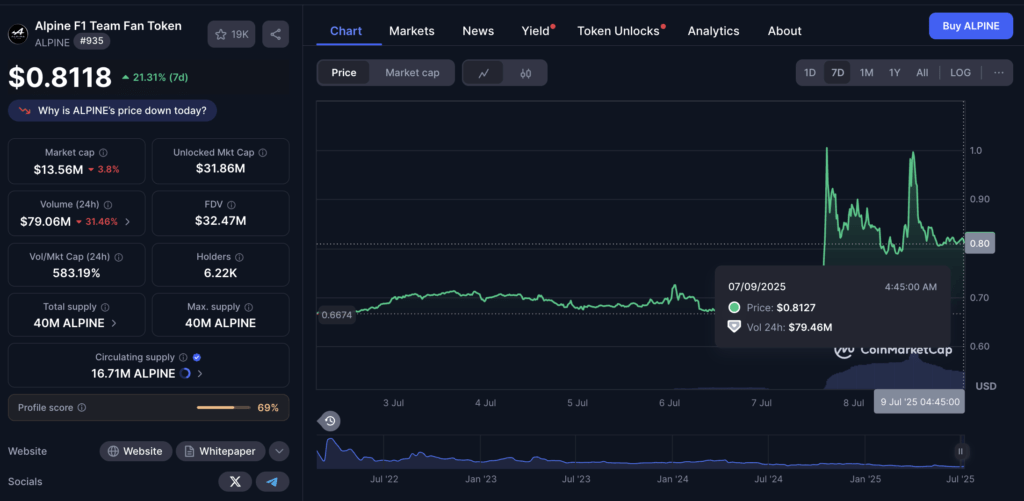Screen dimensions: 1024x501
Task: Click the verified badge on Circulating supply
Action: (x=197, y=357)
